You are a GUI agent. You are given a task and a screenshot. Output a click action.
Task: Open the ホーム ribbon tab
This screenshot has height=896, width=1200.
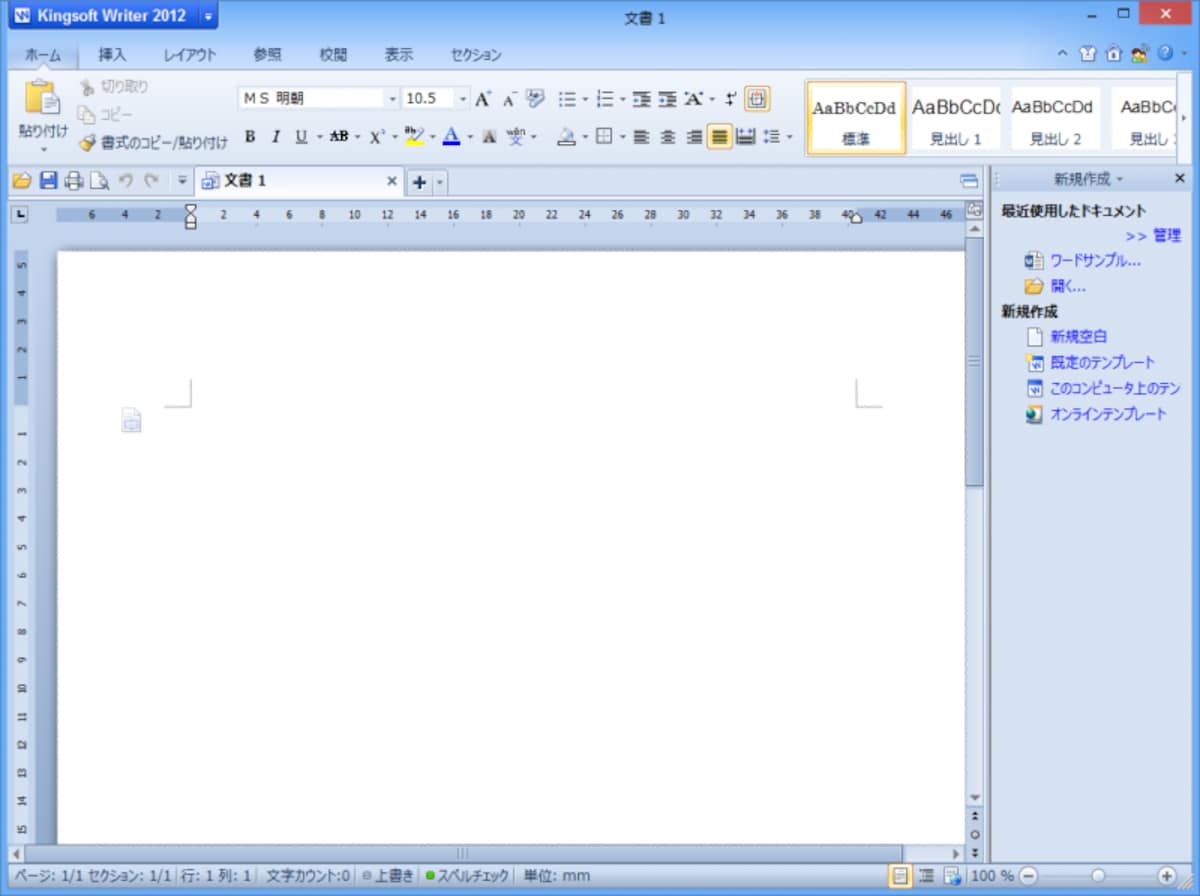43,55
